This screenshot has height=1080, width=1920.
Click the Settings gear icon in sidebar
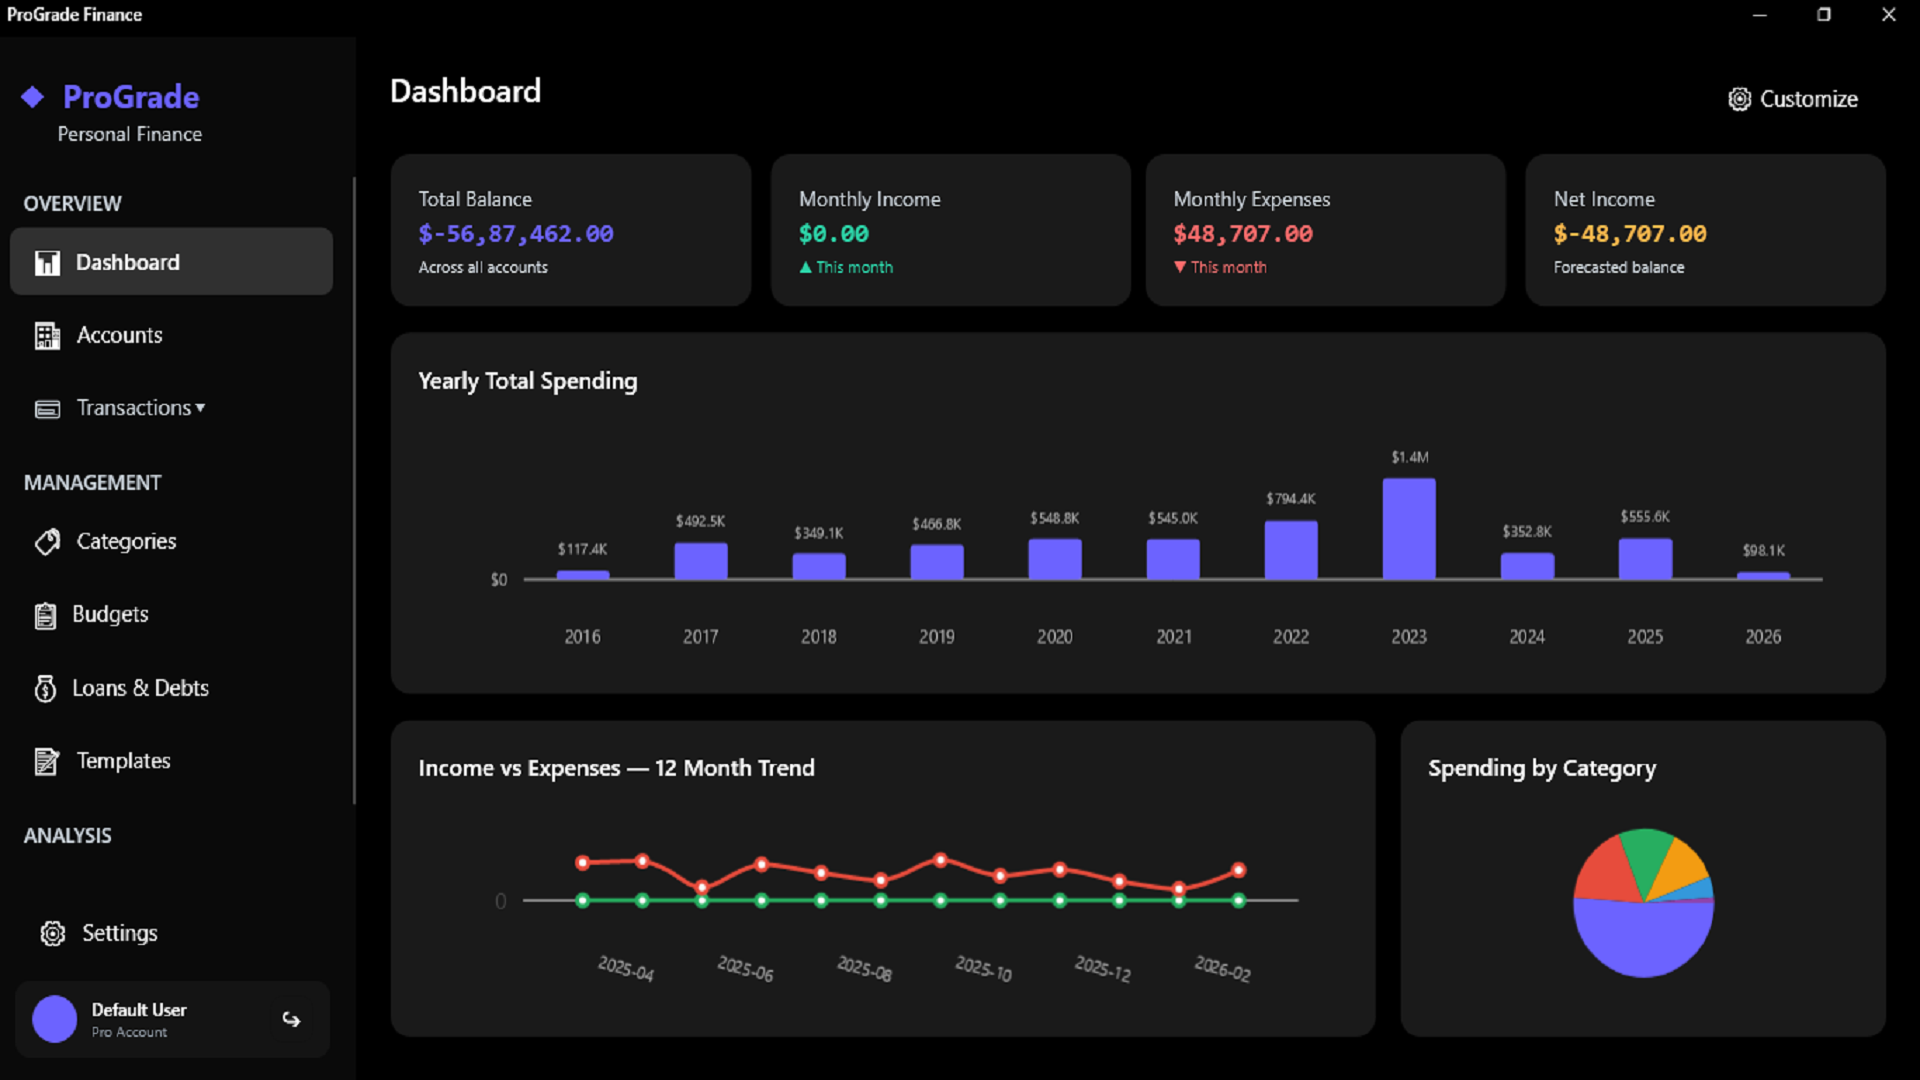(53, 933)
